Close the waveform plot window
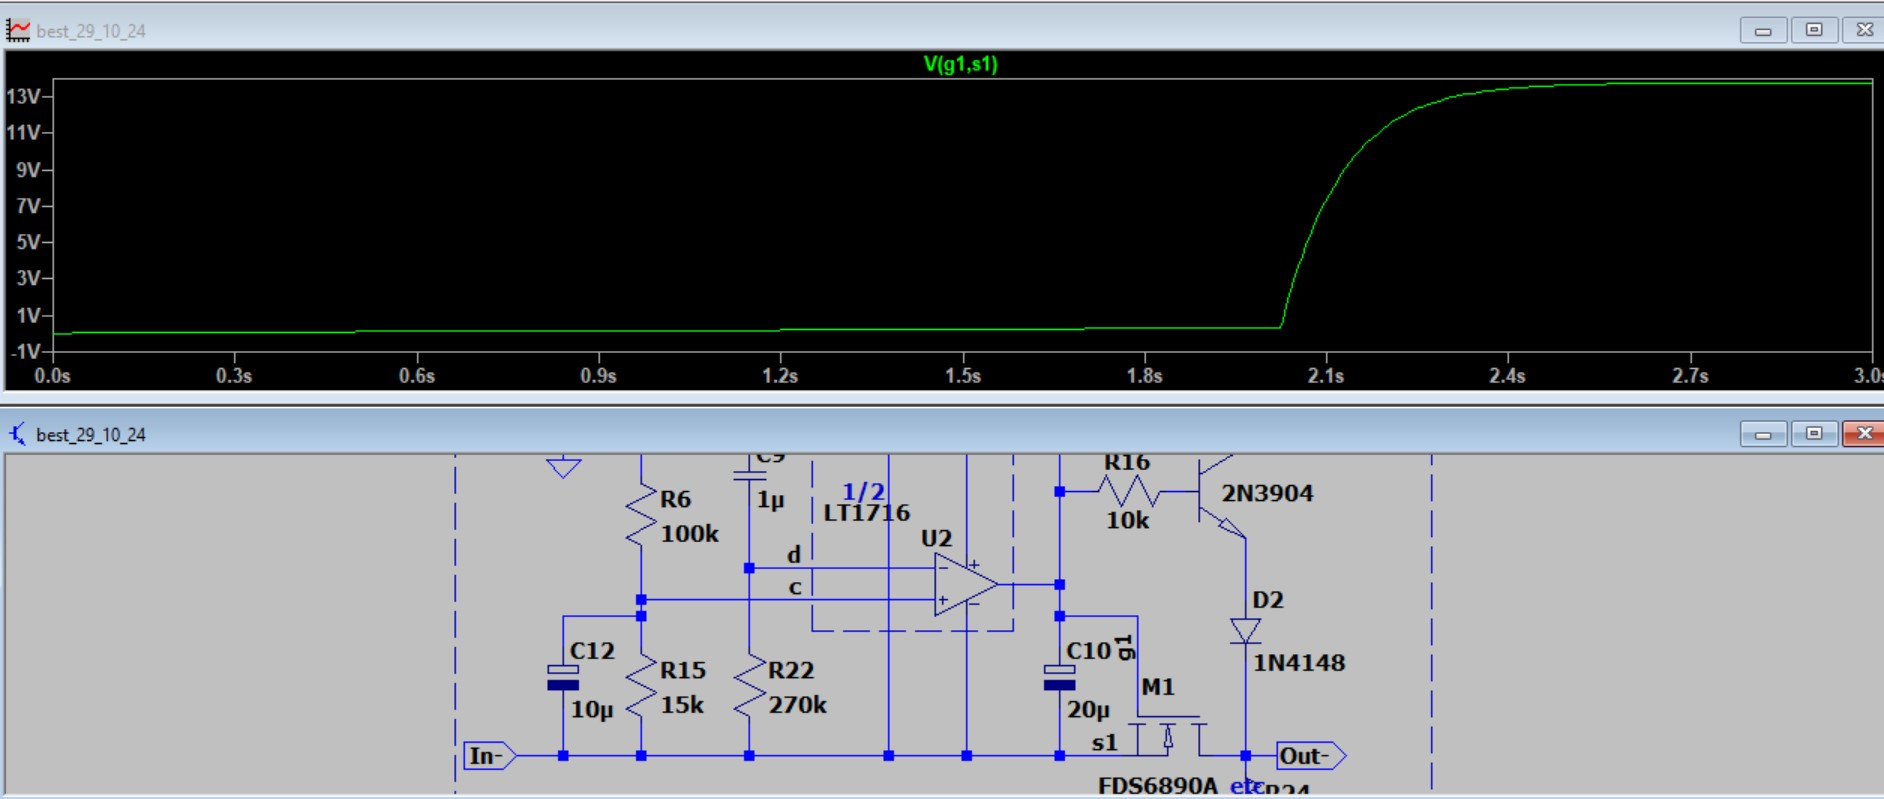 tap(1864, 30)
